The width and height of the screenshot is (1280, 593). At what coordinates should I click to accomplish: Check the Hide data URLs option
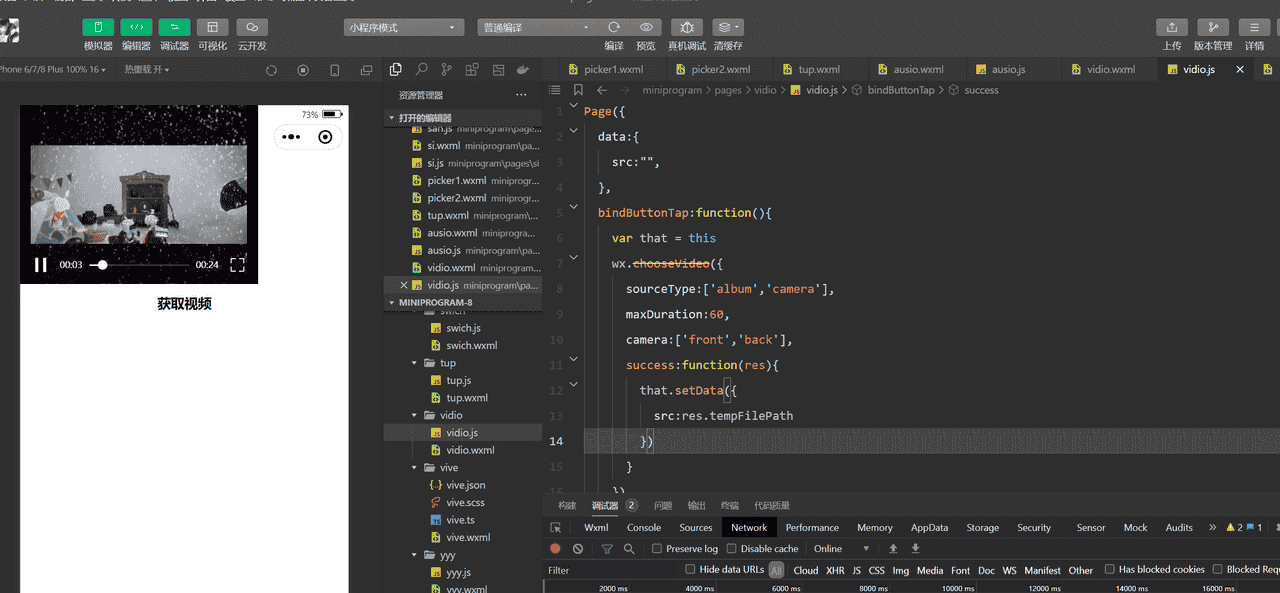[x=690, y=570]
